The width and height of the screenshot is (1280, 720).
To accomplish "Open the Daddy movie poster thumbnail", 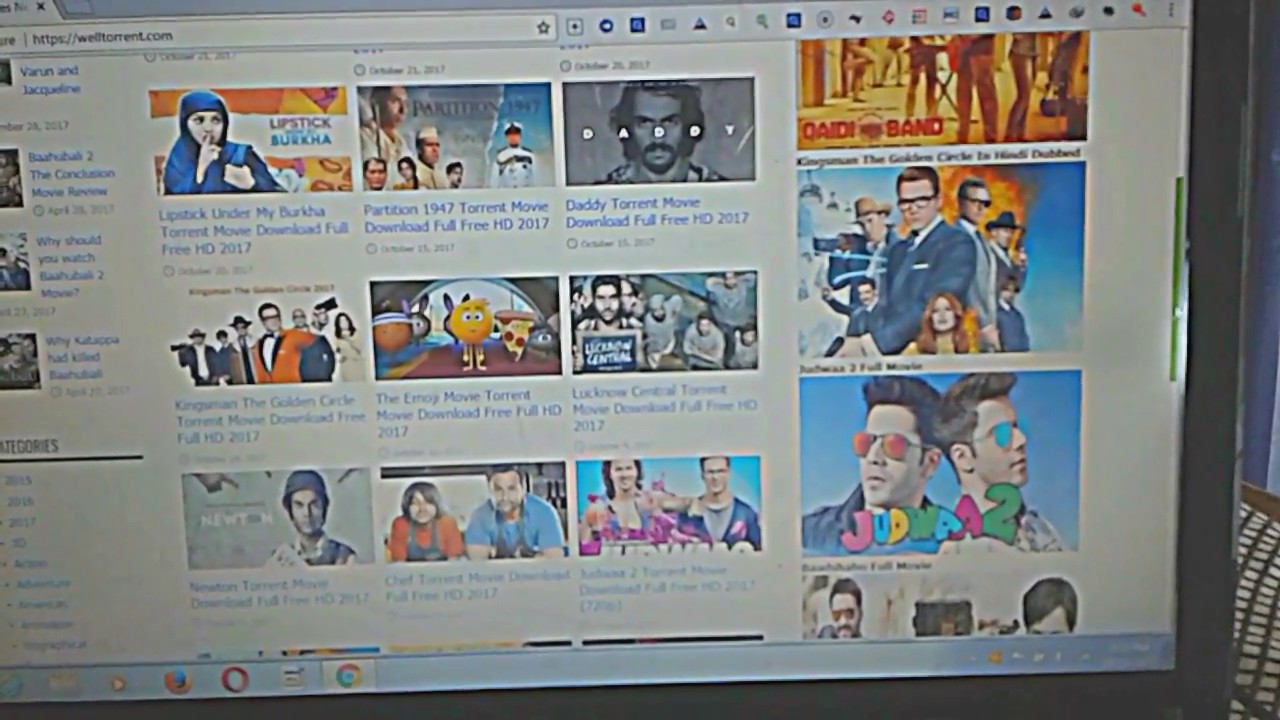I will [x=659, y=132].
